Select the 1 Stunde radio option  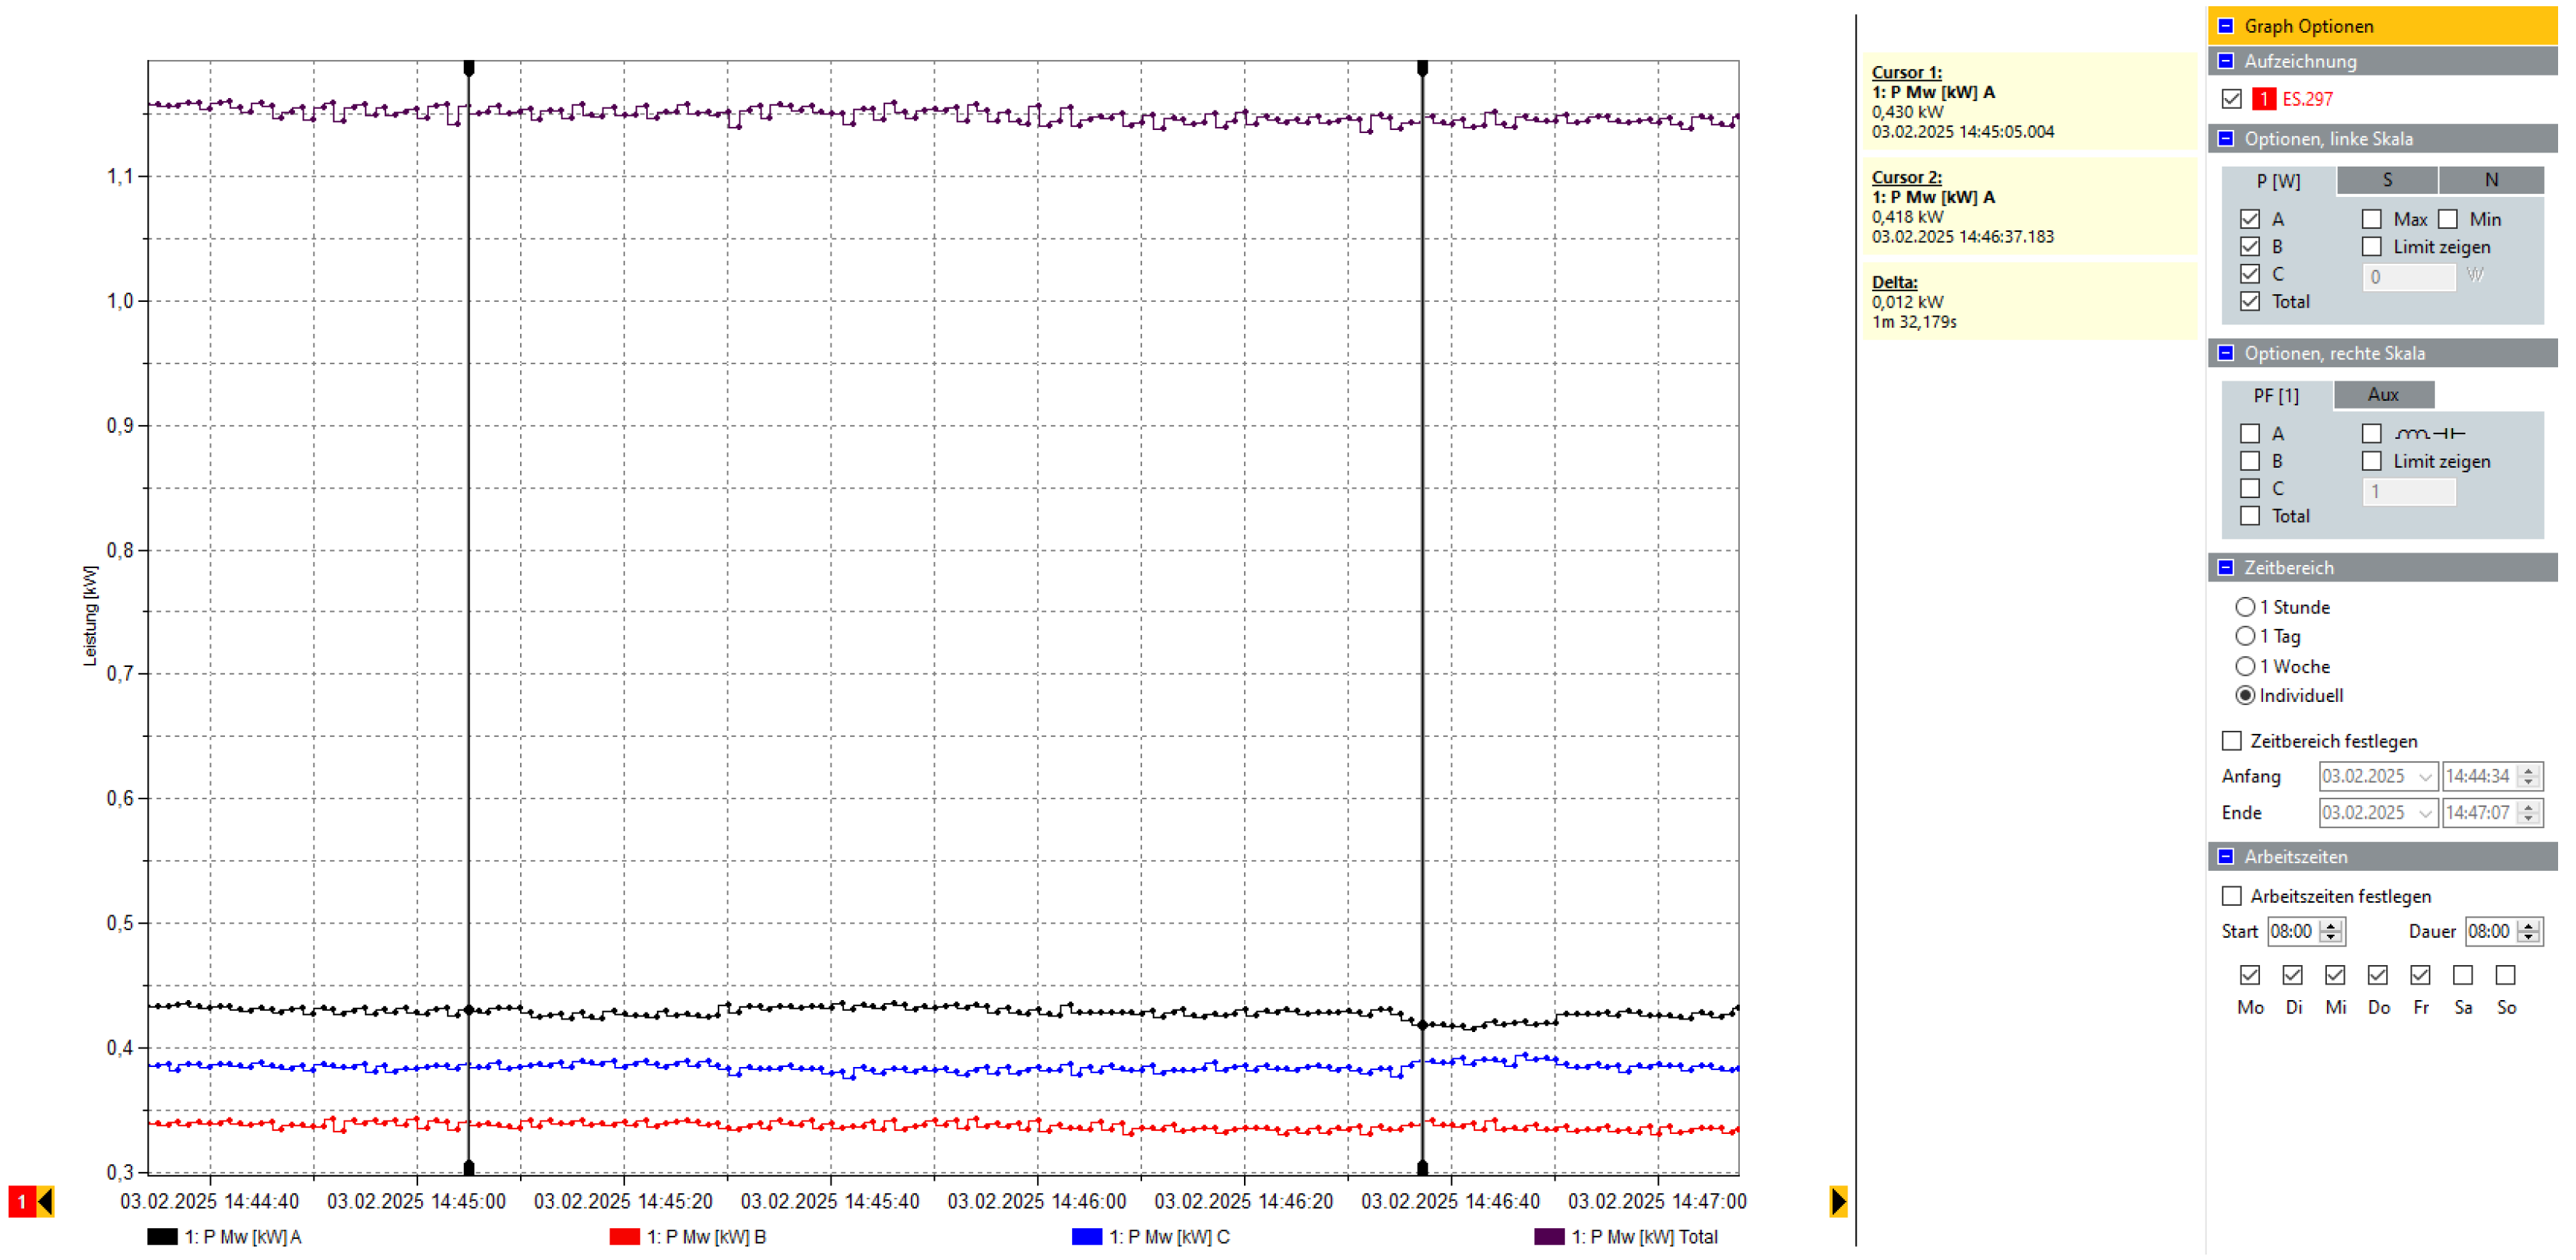click(x=2245, y=607)
